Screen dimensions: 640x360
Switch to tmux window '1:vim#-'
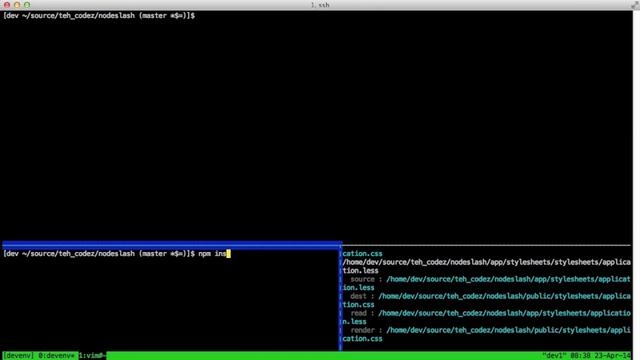pos(92,356)
